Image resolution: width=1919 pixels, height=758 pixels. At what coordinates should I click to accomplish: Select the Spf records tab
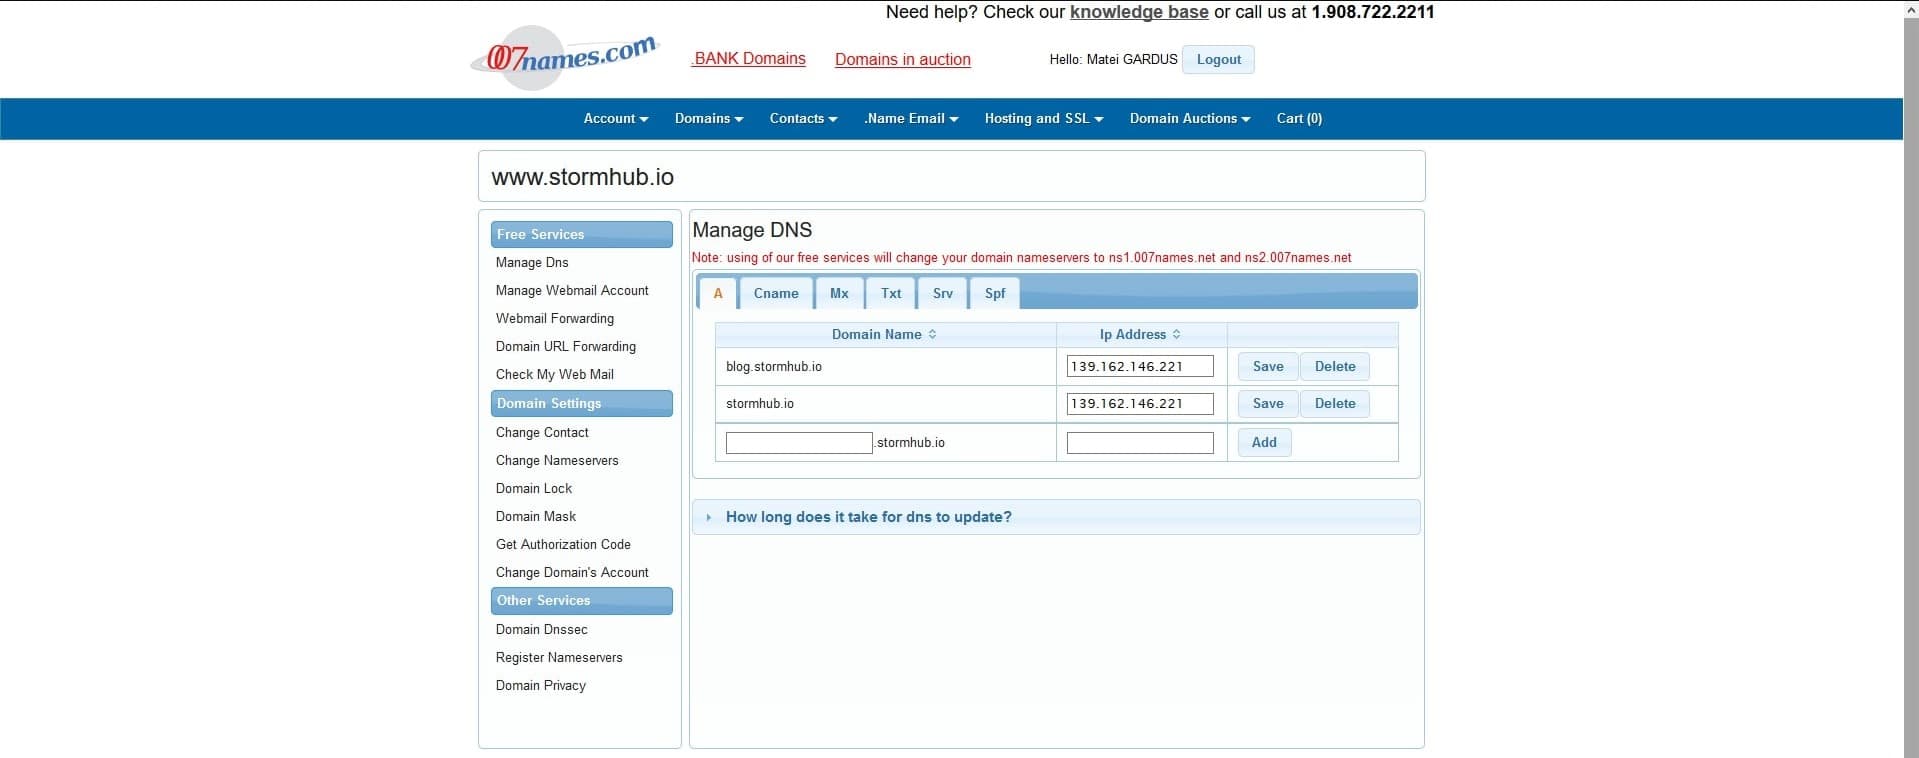(995, 293)
